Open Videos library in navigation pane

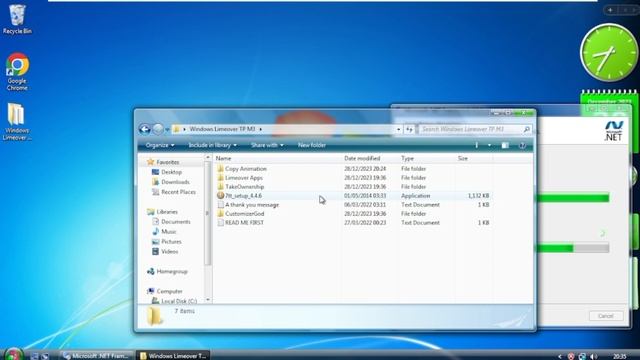pos(165,251)
